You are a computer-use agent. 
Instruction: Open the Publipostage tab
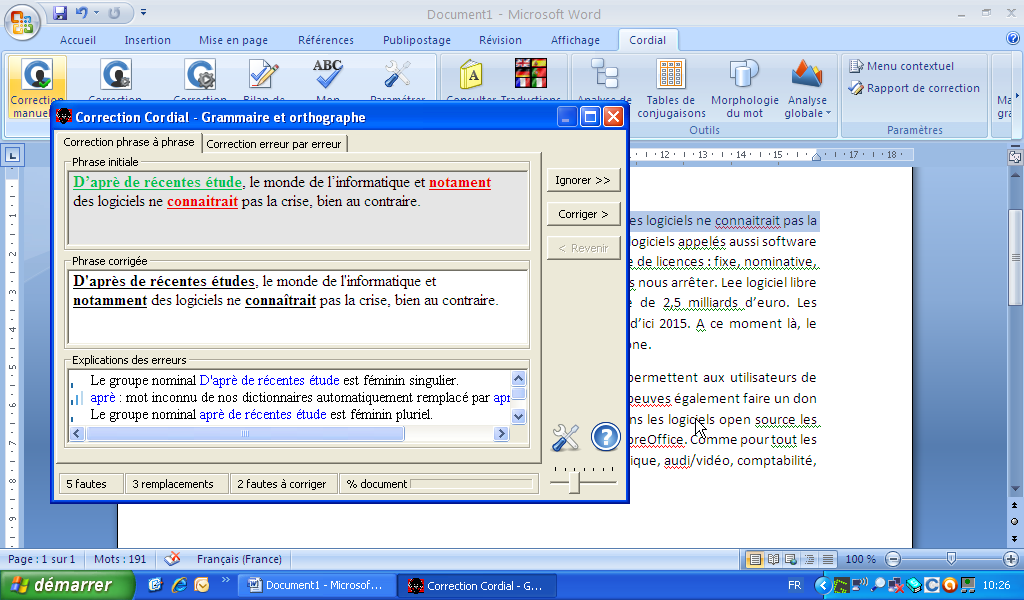(417, 40)
